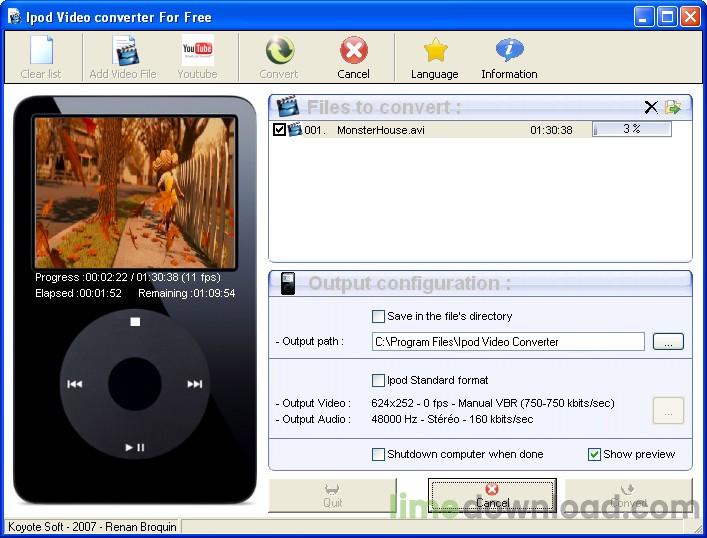
Task: Click the Quit button at the bottom
Action: coord(333,495)
